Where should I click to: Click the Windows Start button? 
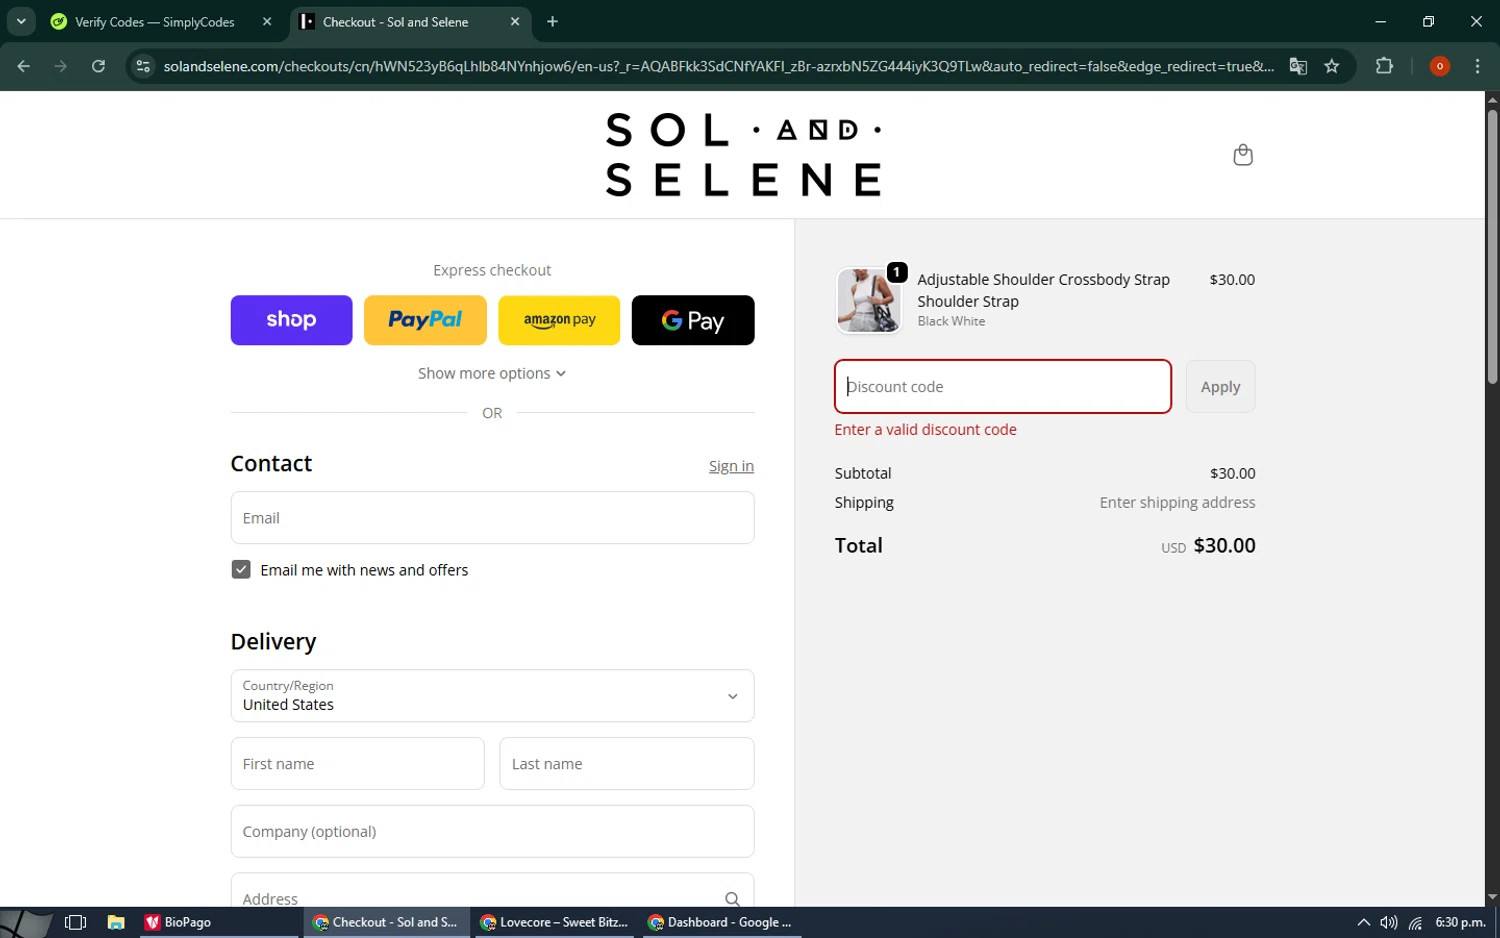pos(25,922)
